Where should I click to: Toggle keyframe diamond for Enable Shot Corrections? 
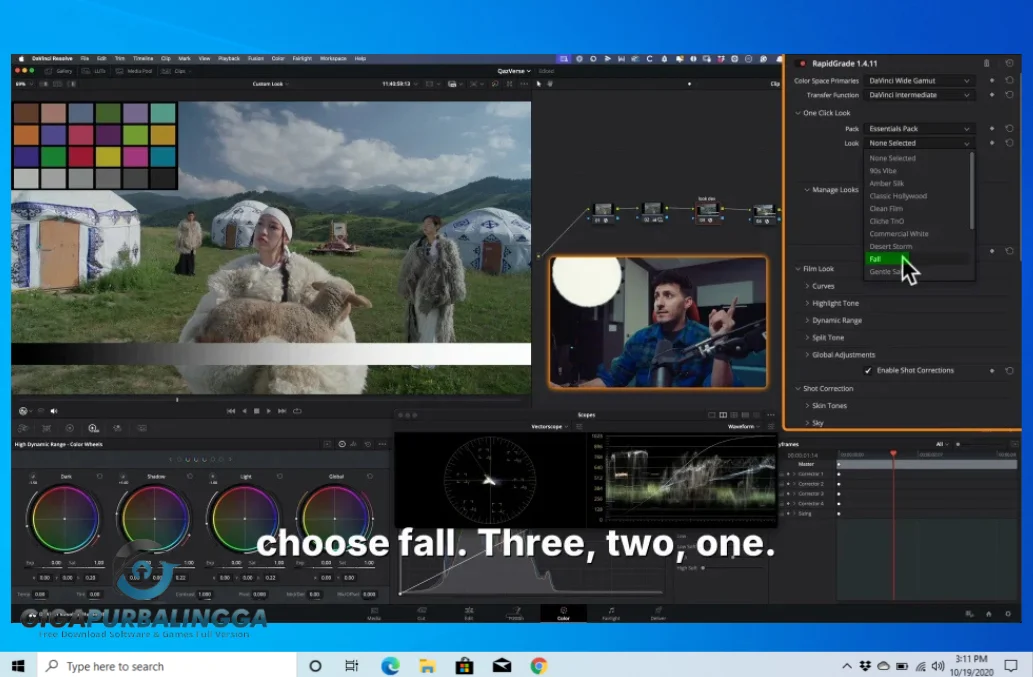(x=992, y=371)
